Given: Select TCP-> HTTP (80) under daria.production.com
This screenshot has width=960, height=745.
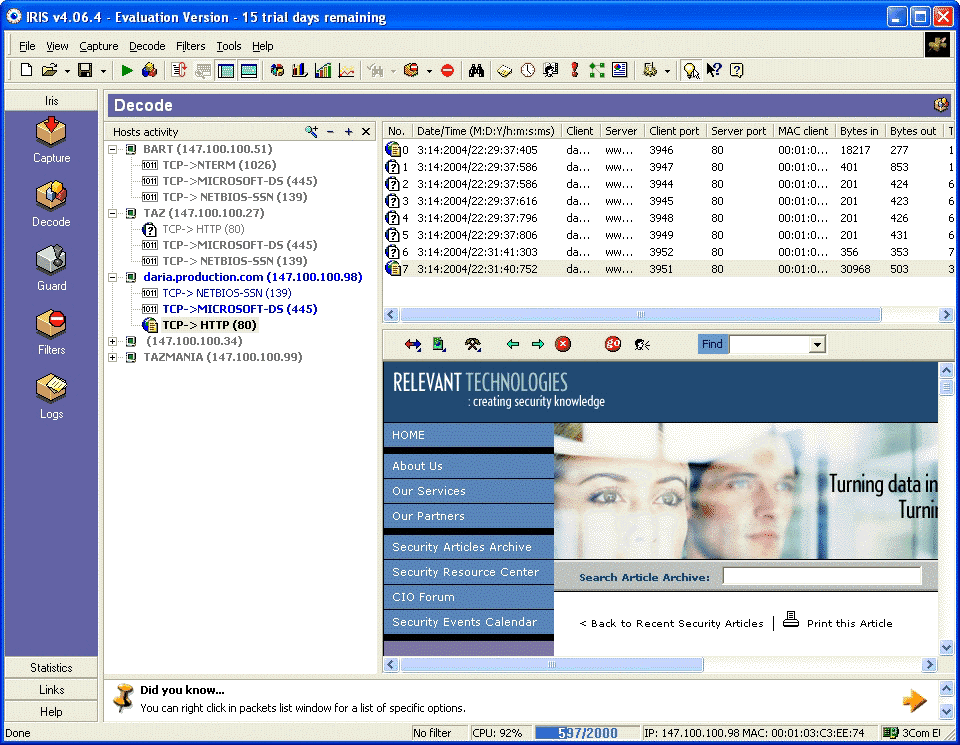Looking at the screenshot, I should (209, 325).
